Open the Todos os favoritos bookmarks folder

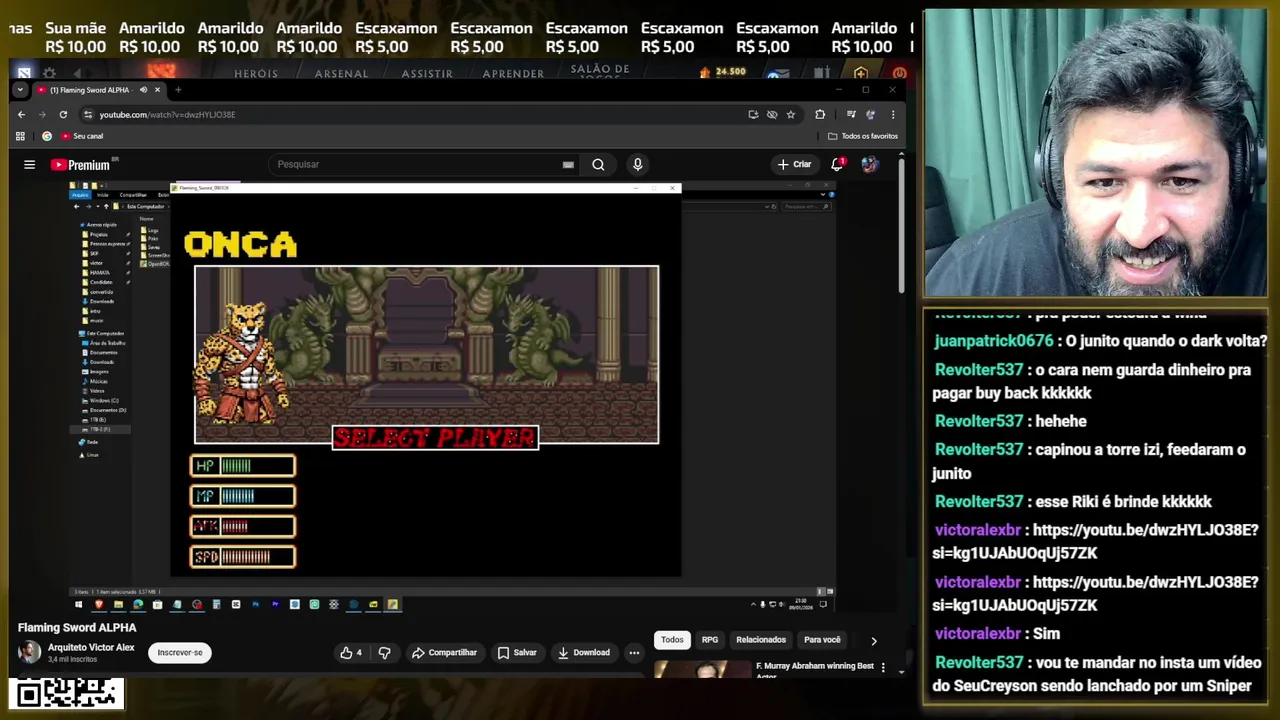pos(863,136)
